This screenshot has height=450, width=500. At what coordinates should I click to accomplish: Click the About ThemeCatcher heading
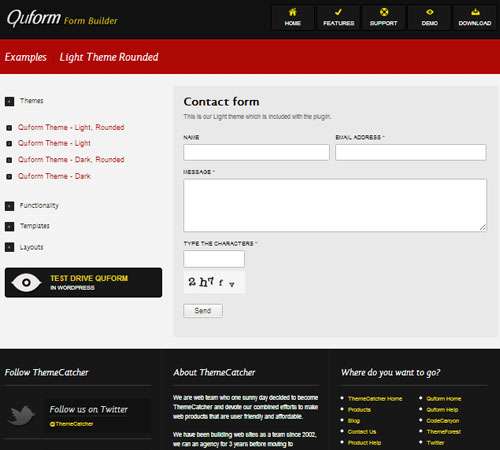coord(214,372)
